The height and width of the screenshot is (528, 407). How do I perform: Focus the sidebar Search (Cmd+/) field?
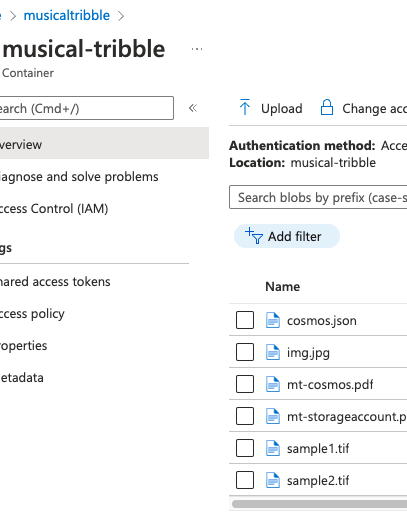[x=87, y=108]
